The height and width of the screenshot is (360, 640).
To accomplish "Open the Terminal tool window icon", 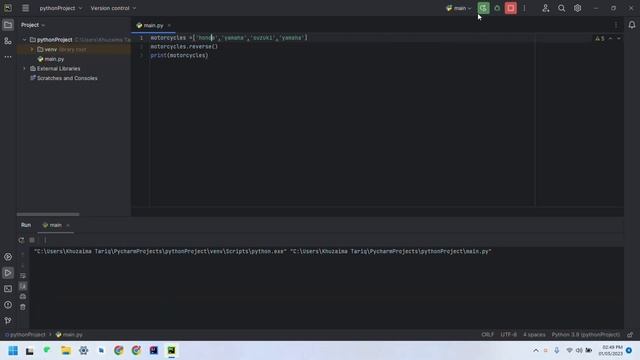I will [x=8, y=289].
